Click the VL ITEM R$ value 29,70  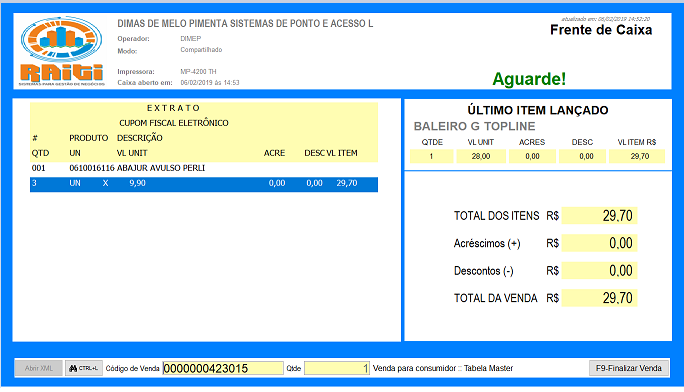pos(637,156)
